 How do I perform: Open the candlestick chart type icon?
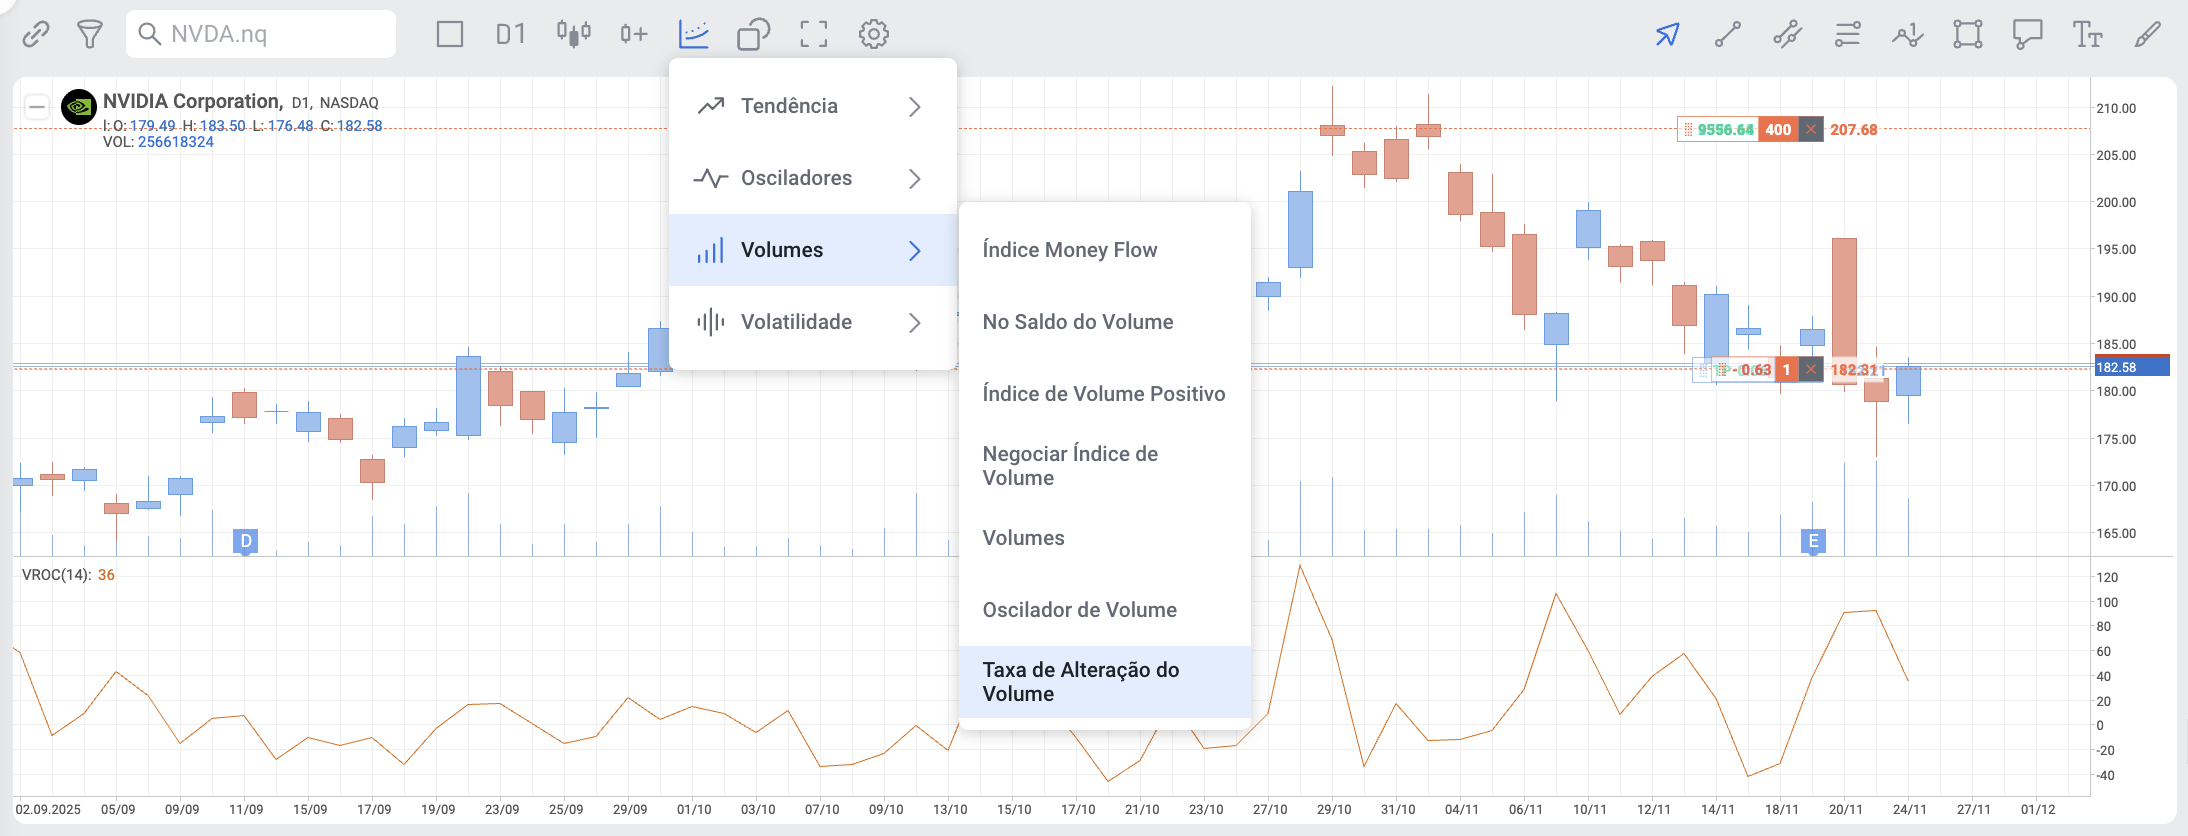[x=573, y=34]
